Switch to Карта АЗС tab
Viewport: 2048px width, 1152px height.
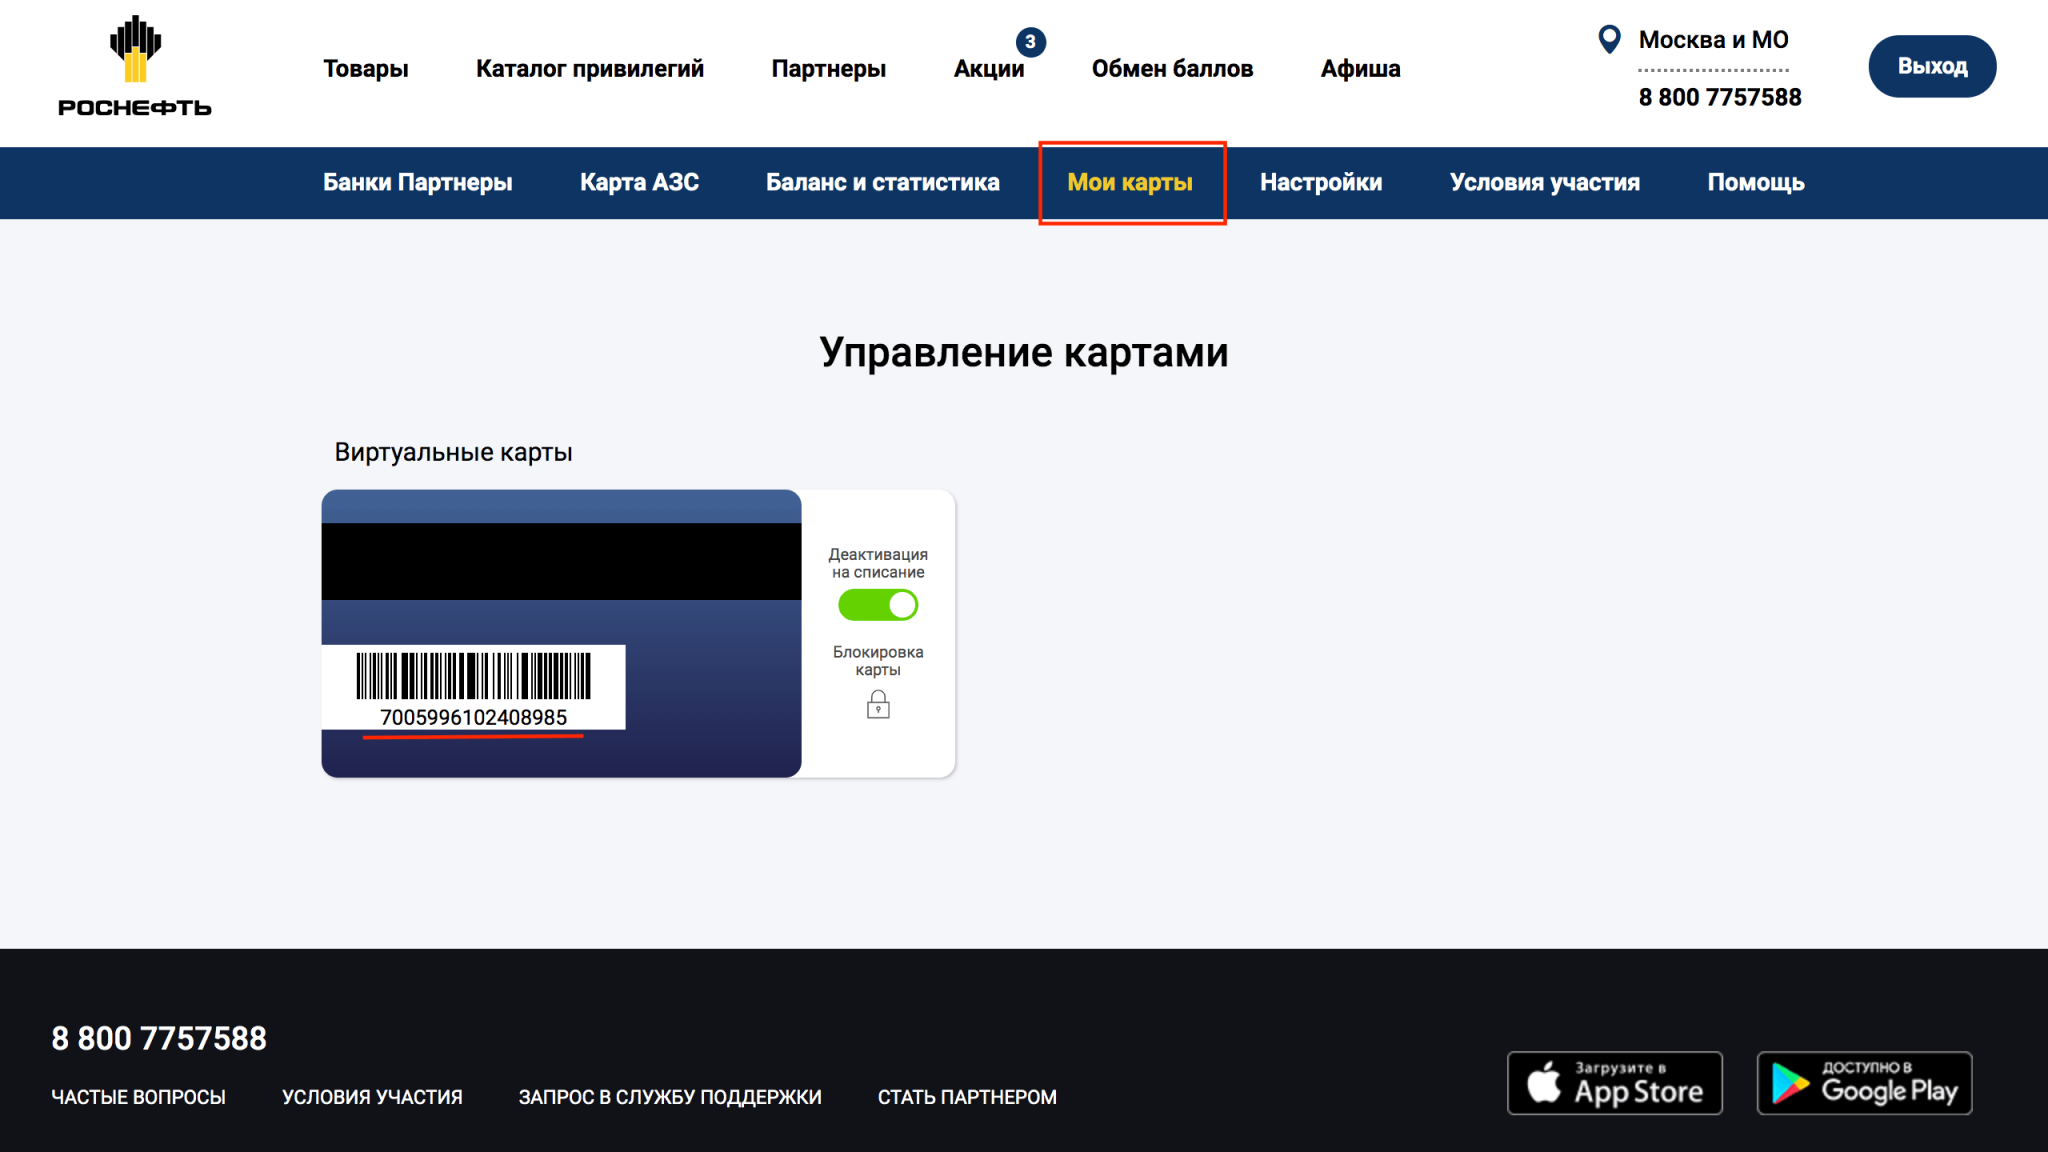(639, 182)
